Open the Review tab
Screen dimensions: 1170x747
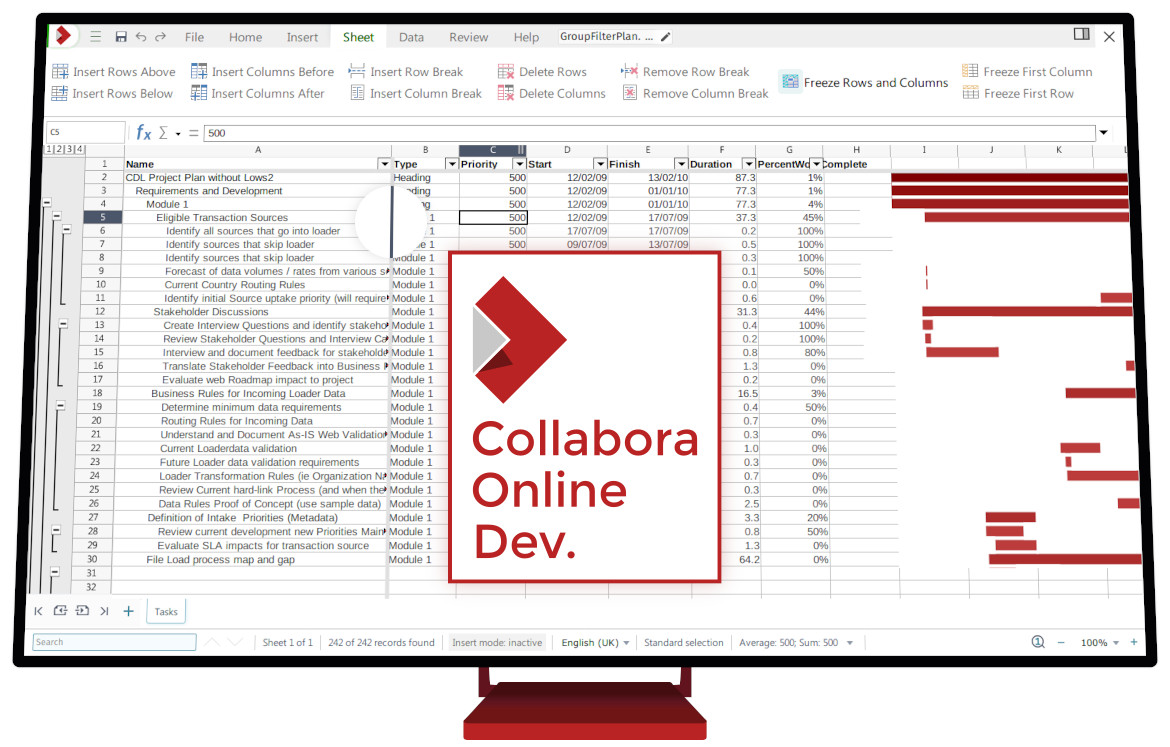pos(469,37)
